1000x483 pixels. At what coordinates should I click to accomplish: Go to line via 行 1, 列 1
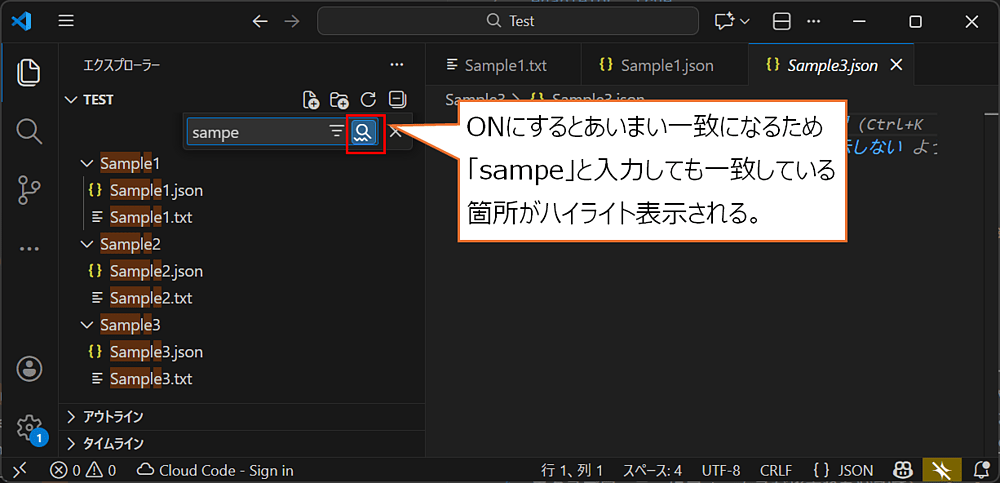[572, 471]
